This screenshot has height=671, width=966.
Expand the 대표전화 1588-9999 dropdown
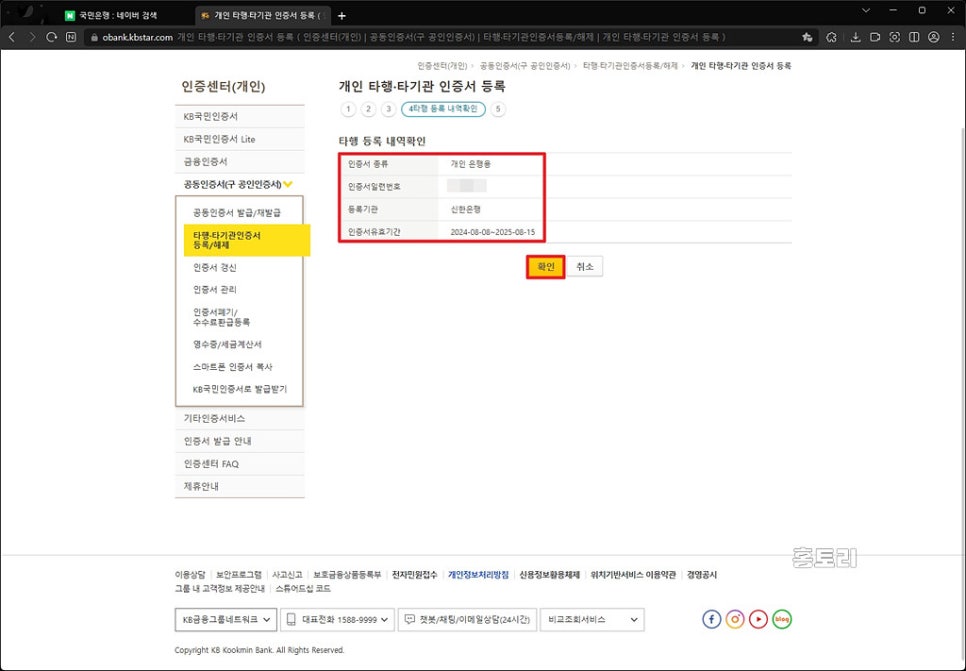coord(336,620)
